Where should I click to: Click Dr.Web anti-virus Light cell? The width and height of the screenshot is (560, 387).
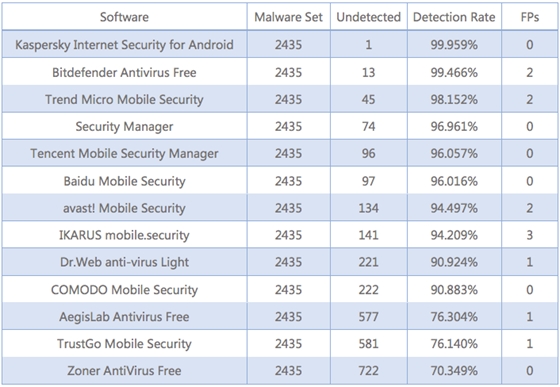tap(124, 262)
